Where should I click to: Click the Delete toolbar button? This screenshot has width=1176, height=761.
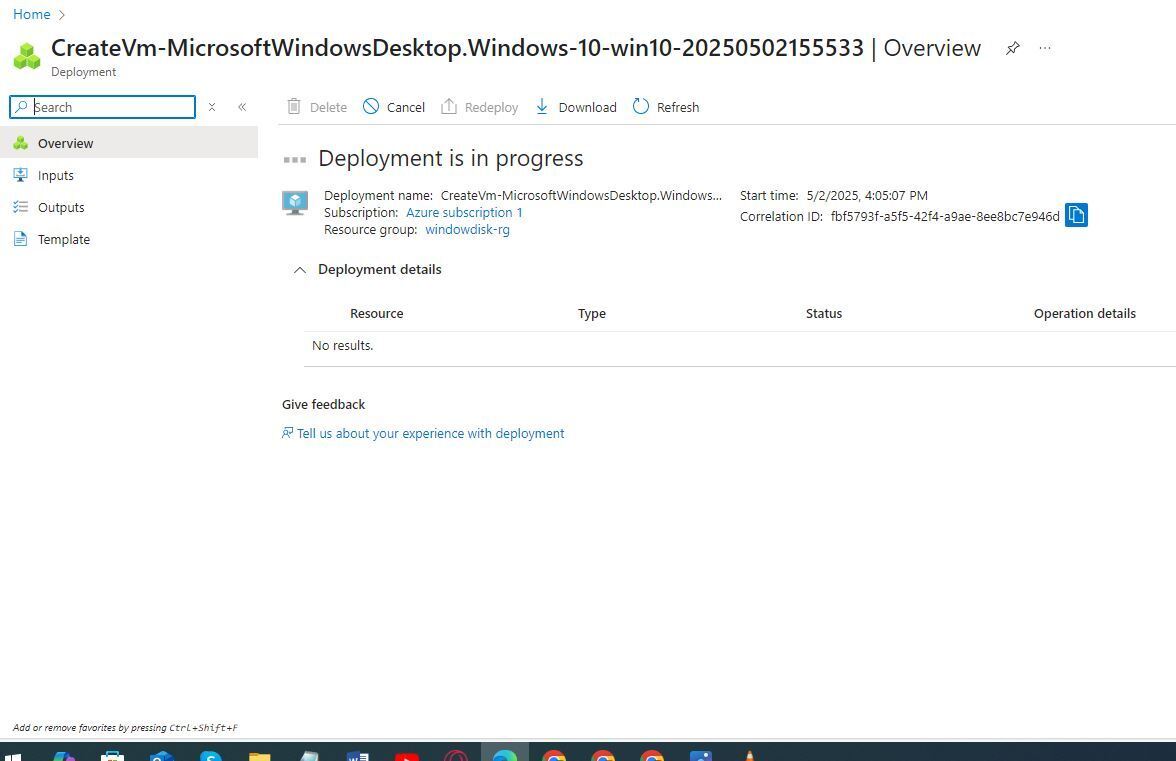point(317,107)
